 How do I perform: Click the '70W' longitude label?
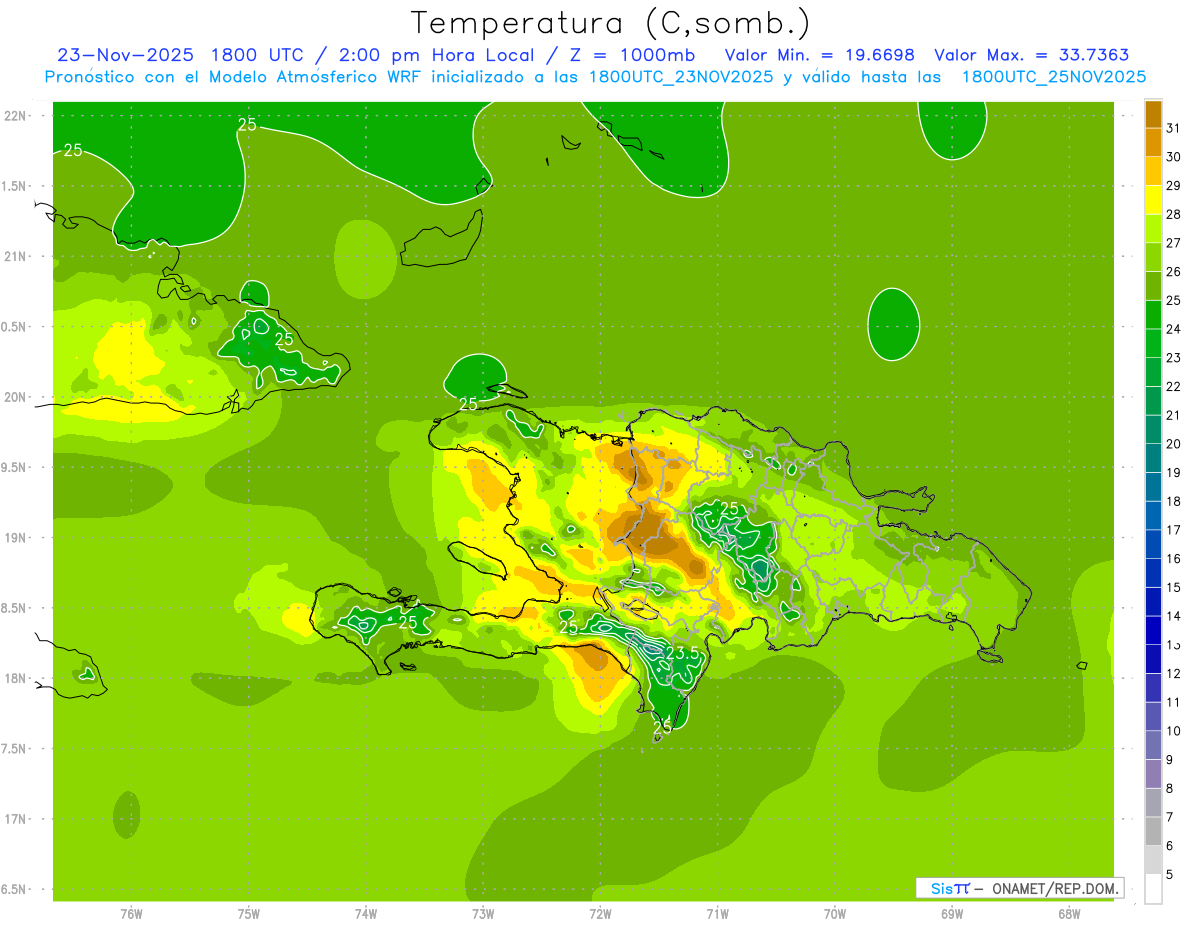[834, 913]
